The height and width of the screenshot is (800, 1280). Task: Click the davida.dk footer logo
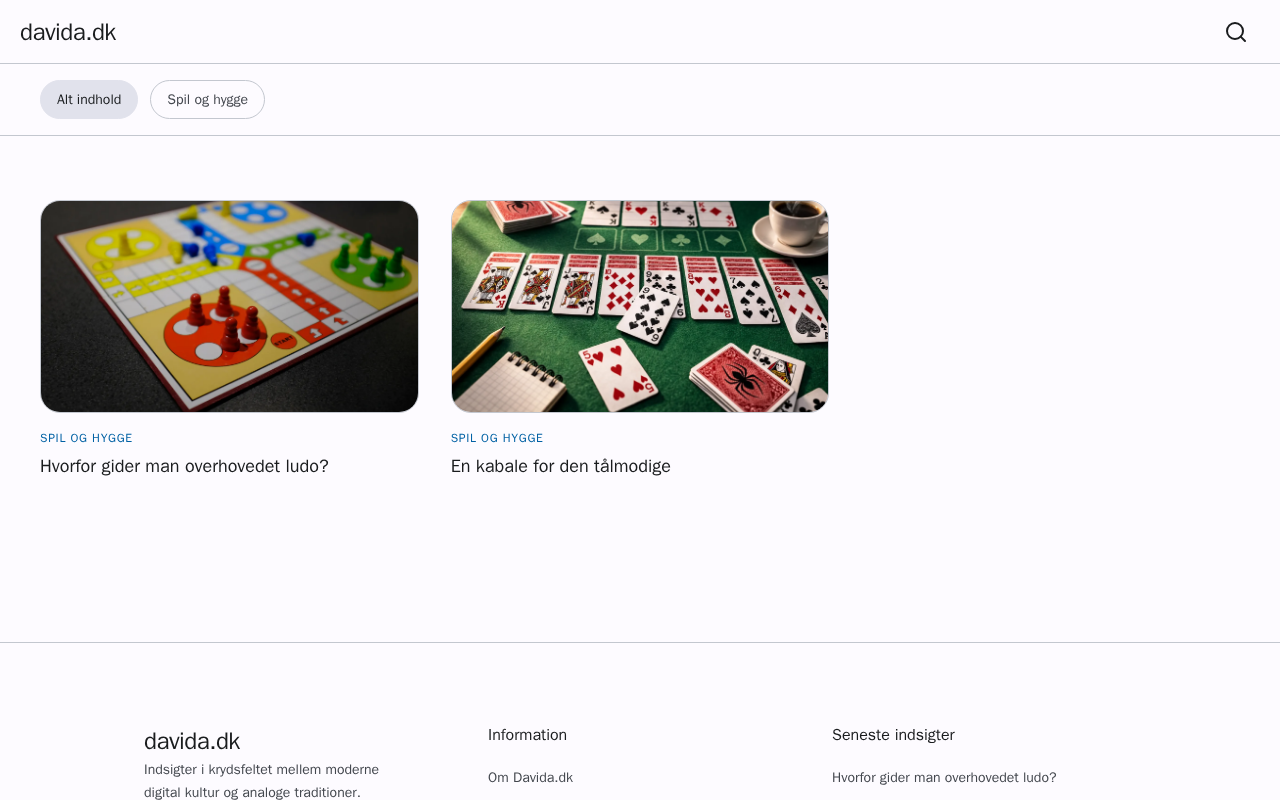click(192, 741)
